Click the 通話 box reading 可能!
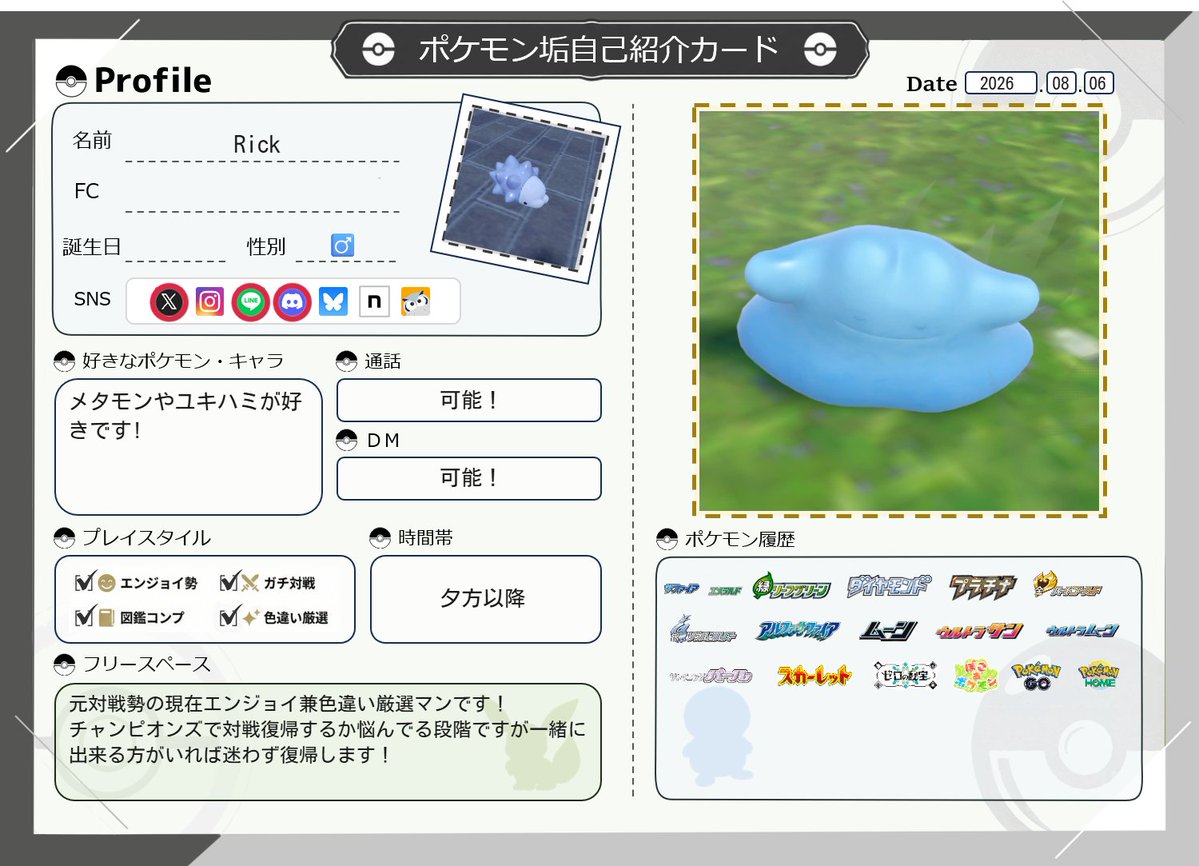 (469, 400)
